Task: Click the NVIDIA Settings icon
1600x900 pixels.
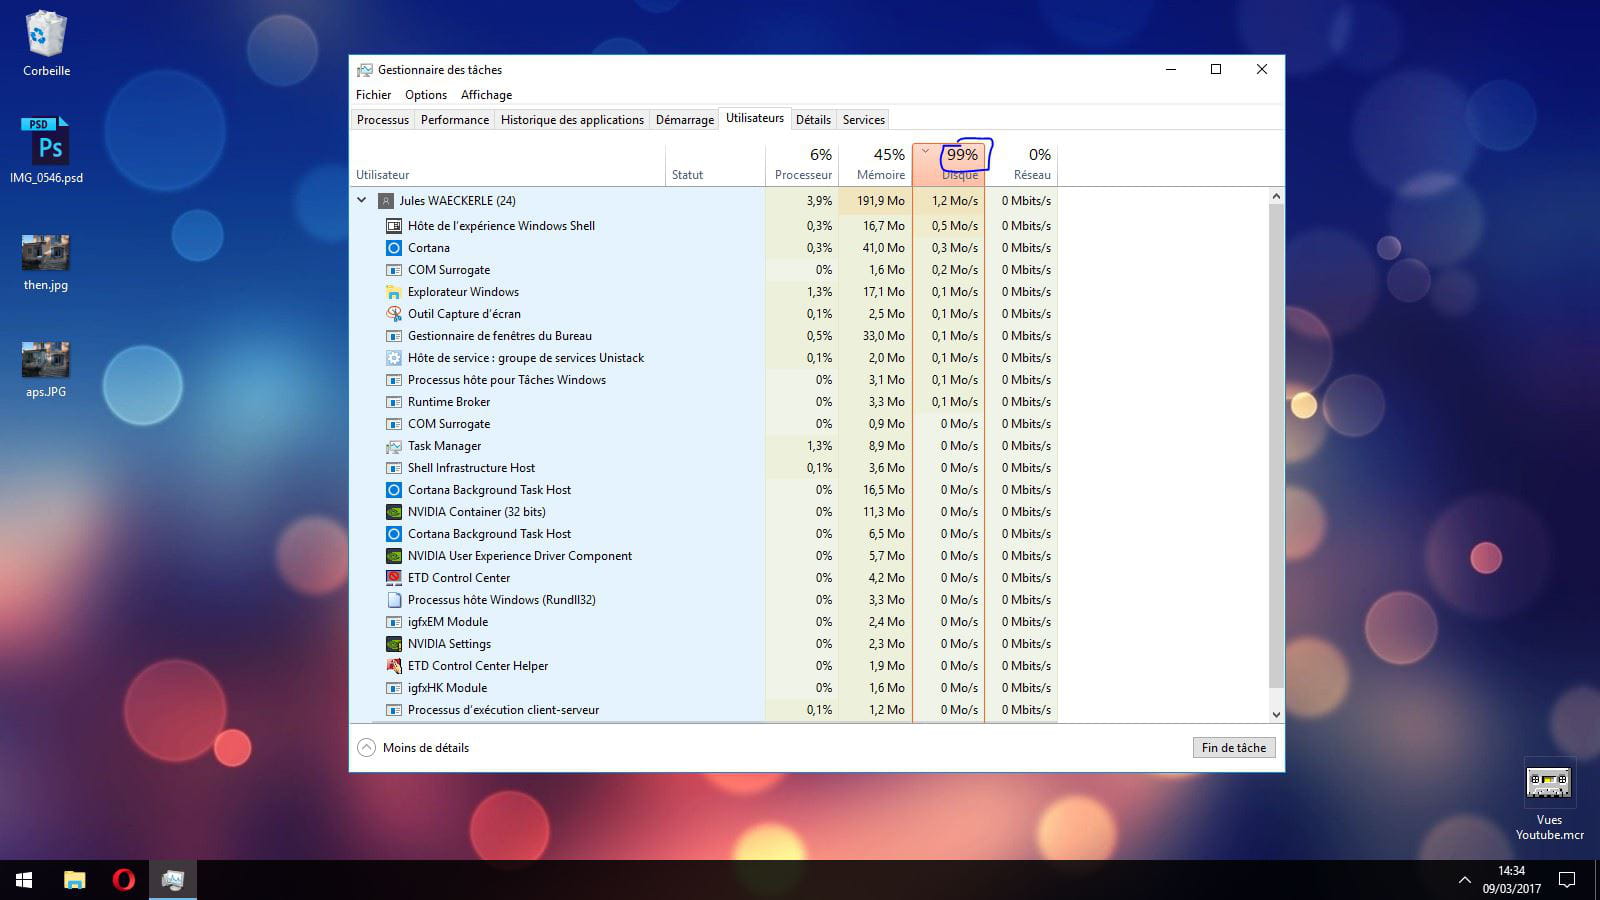Action: pyautogui.click(x=394, y=644)
